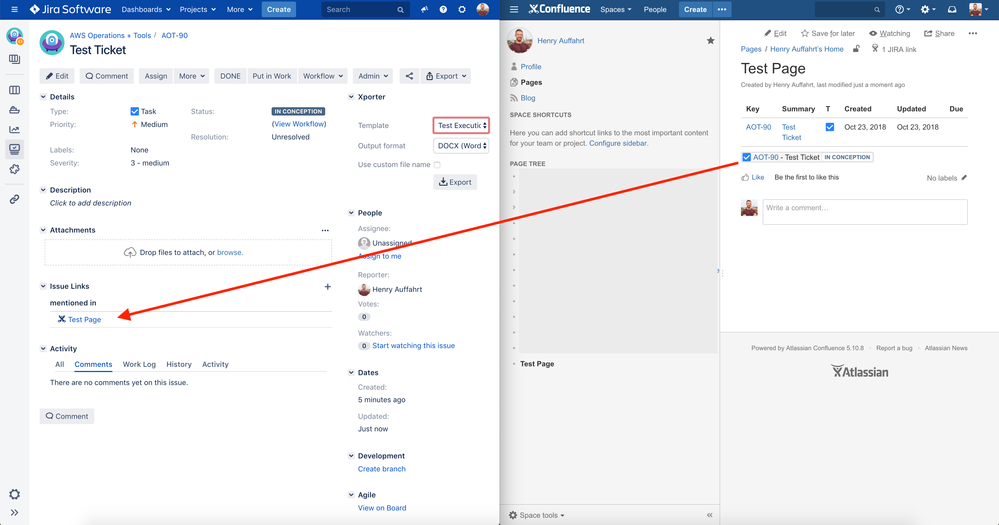This screenshot has width=999, height=525.
Task: Open Jira project settings gear at sidebar bottom
Action: pyautogui.click(x=15, y=494)
